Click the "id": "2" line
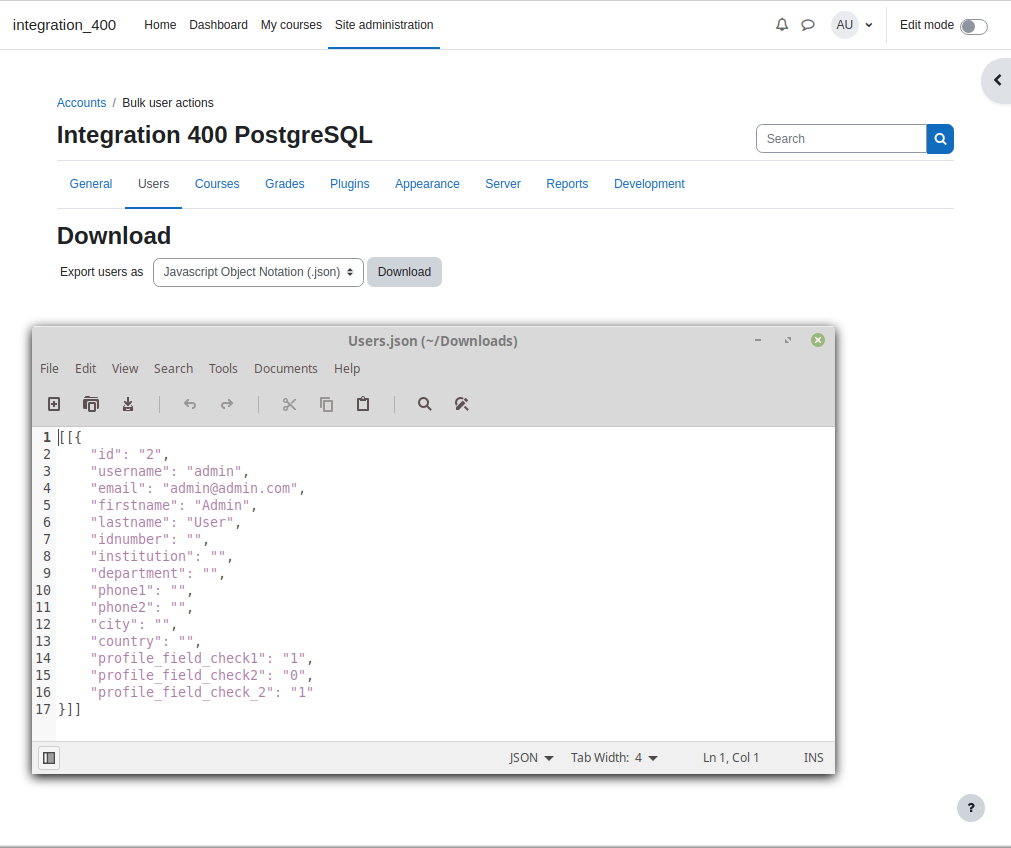 click(129, 455)
